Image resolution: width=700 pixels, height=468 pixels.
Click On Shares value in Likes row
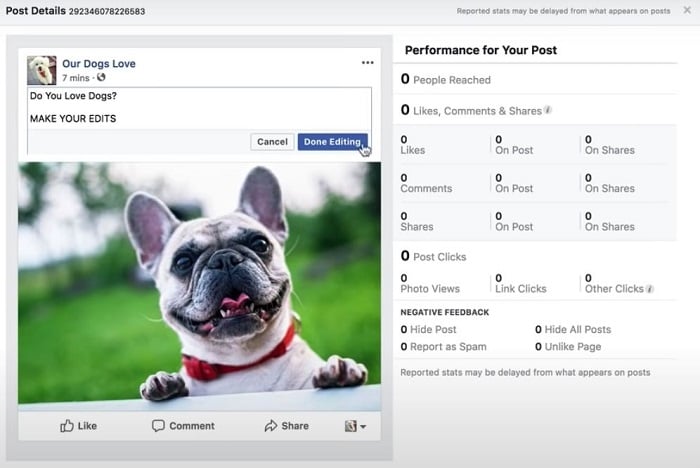(x=610, y=145)
